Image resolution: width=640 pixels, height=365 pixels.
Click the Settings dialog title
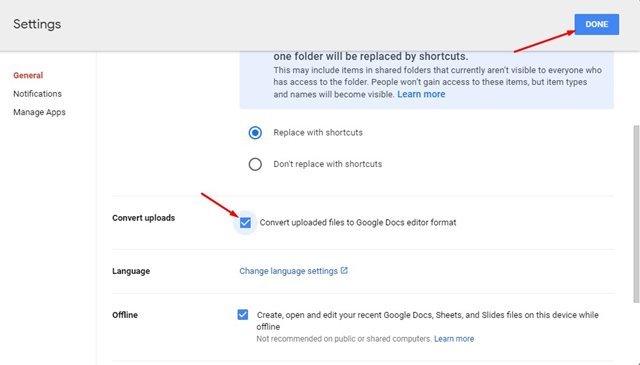37,24
